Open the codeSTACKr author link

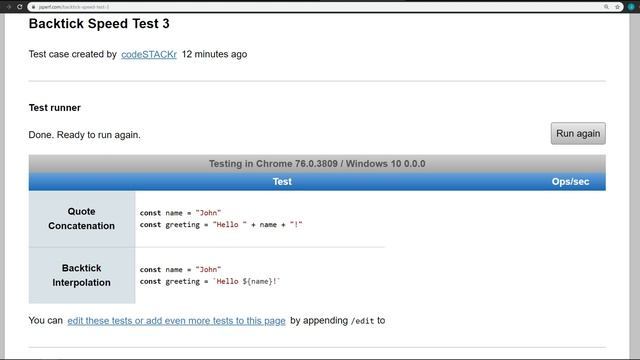coord(149,54)
